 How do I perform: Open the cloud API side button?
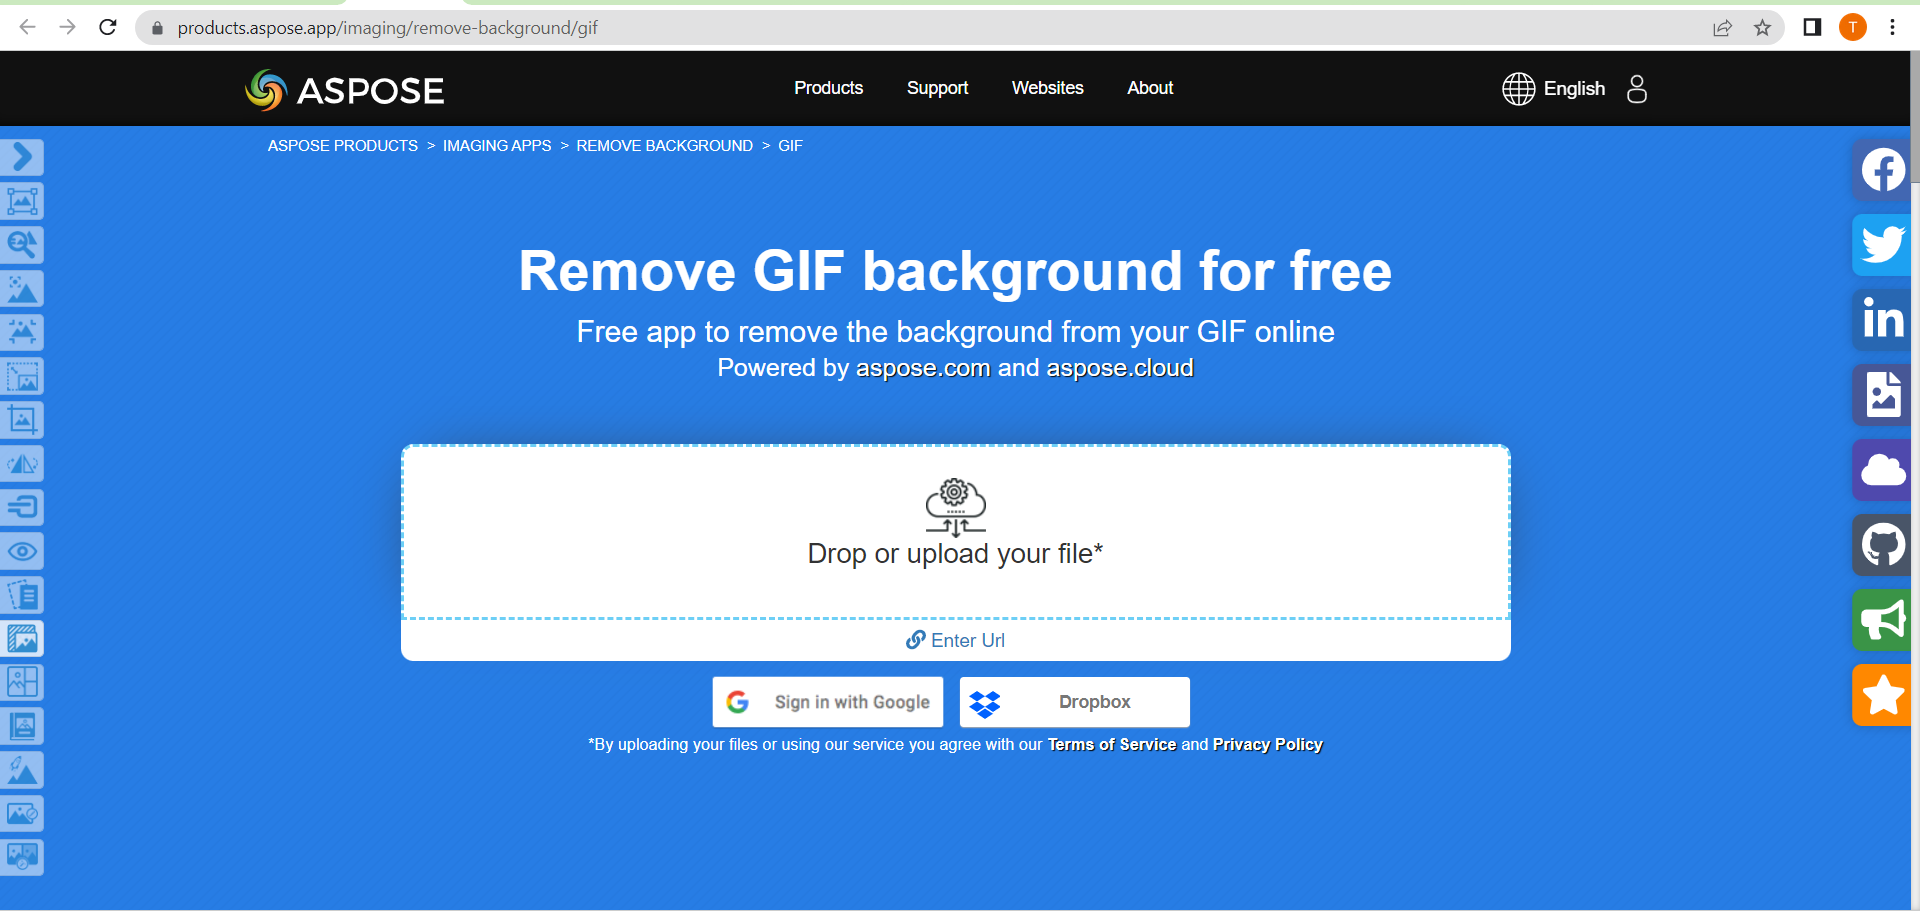coord(1882,470)
